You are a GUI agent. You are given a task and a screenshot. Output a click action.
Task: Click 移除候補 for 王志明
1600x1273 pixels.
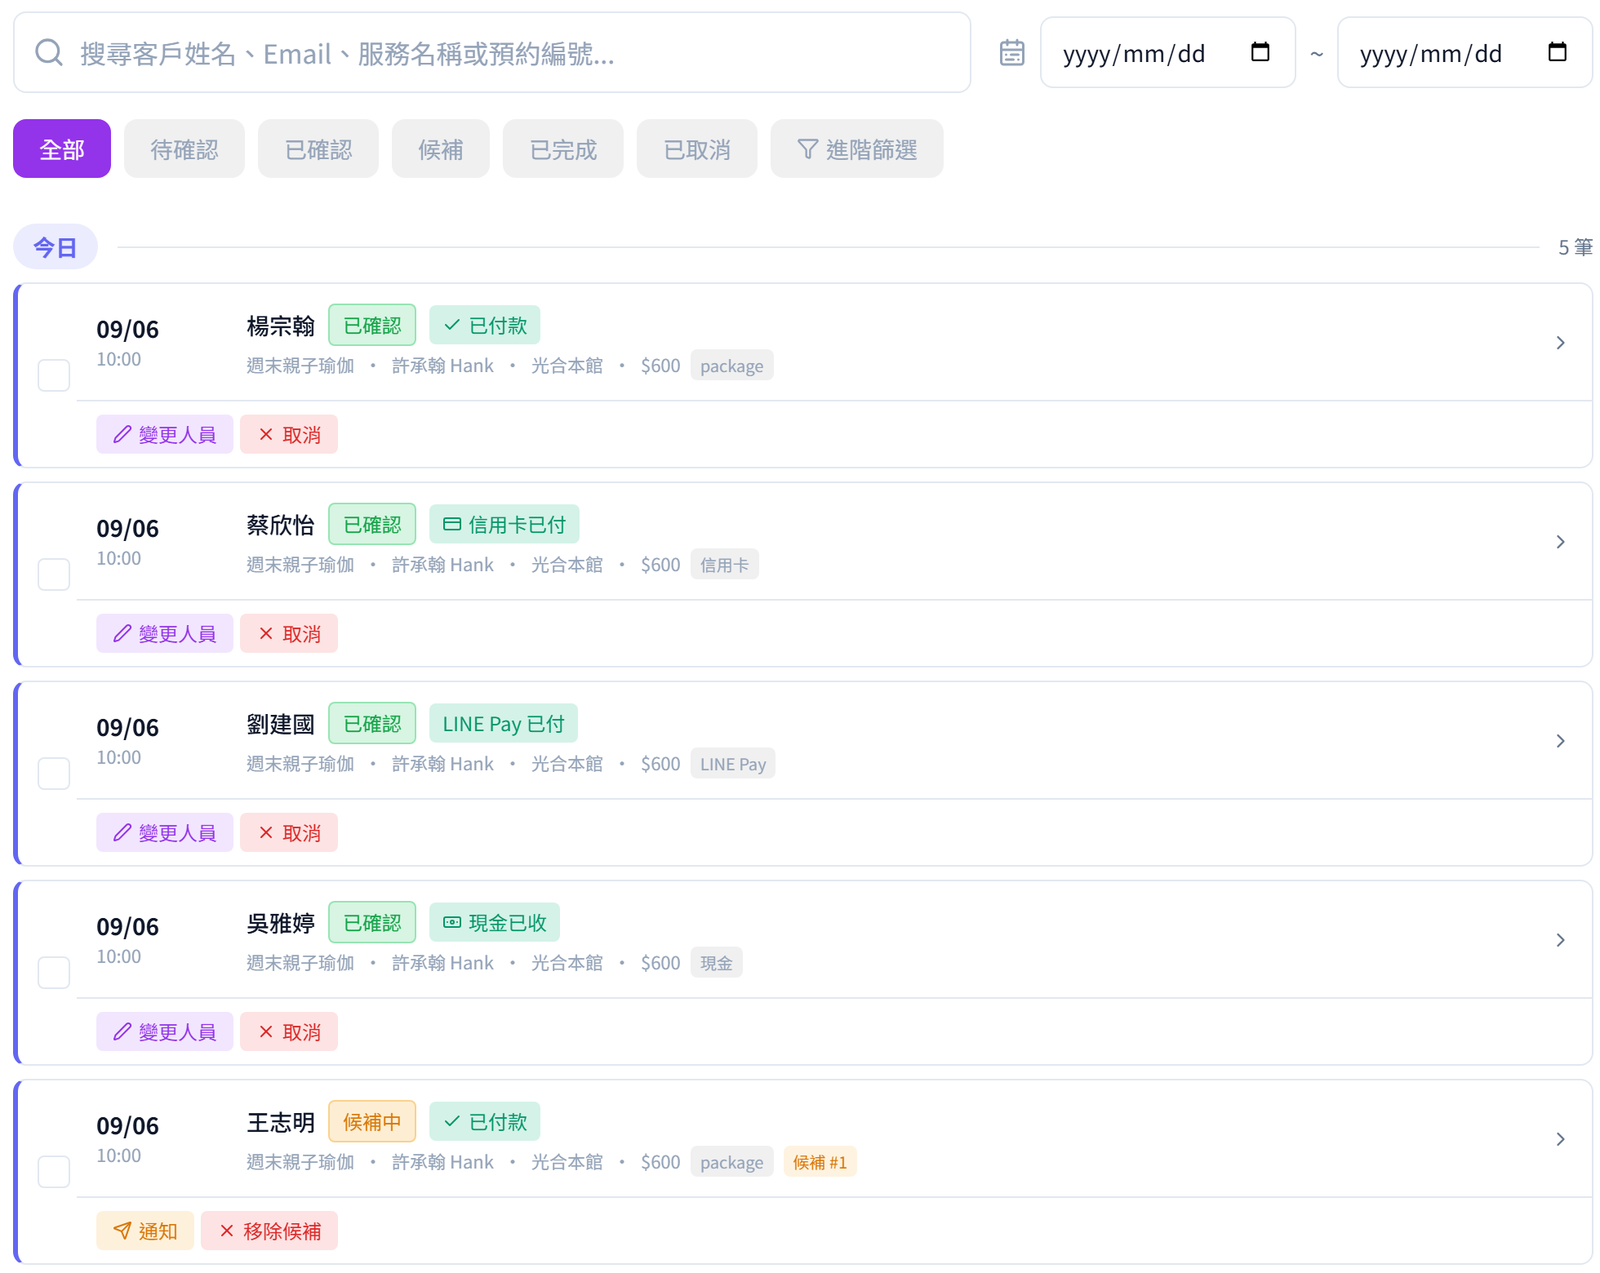click(269, 1230)
